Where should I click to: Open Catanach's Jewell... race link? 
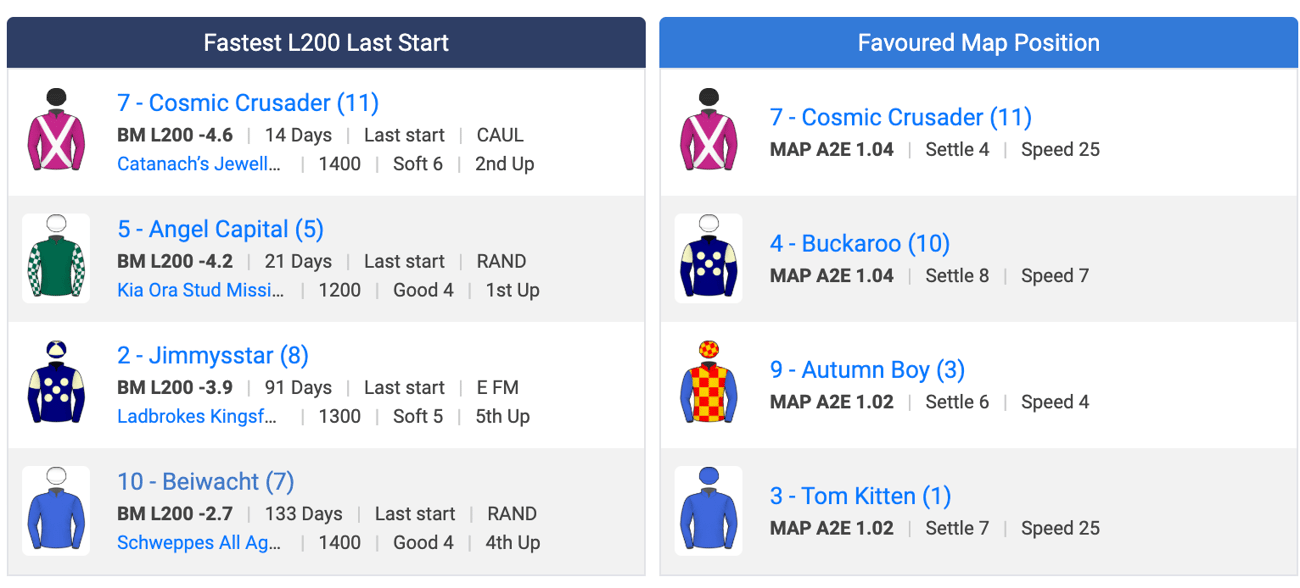click(199, 164)
